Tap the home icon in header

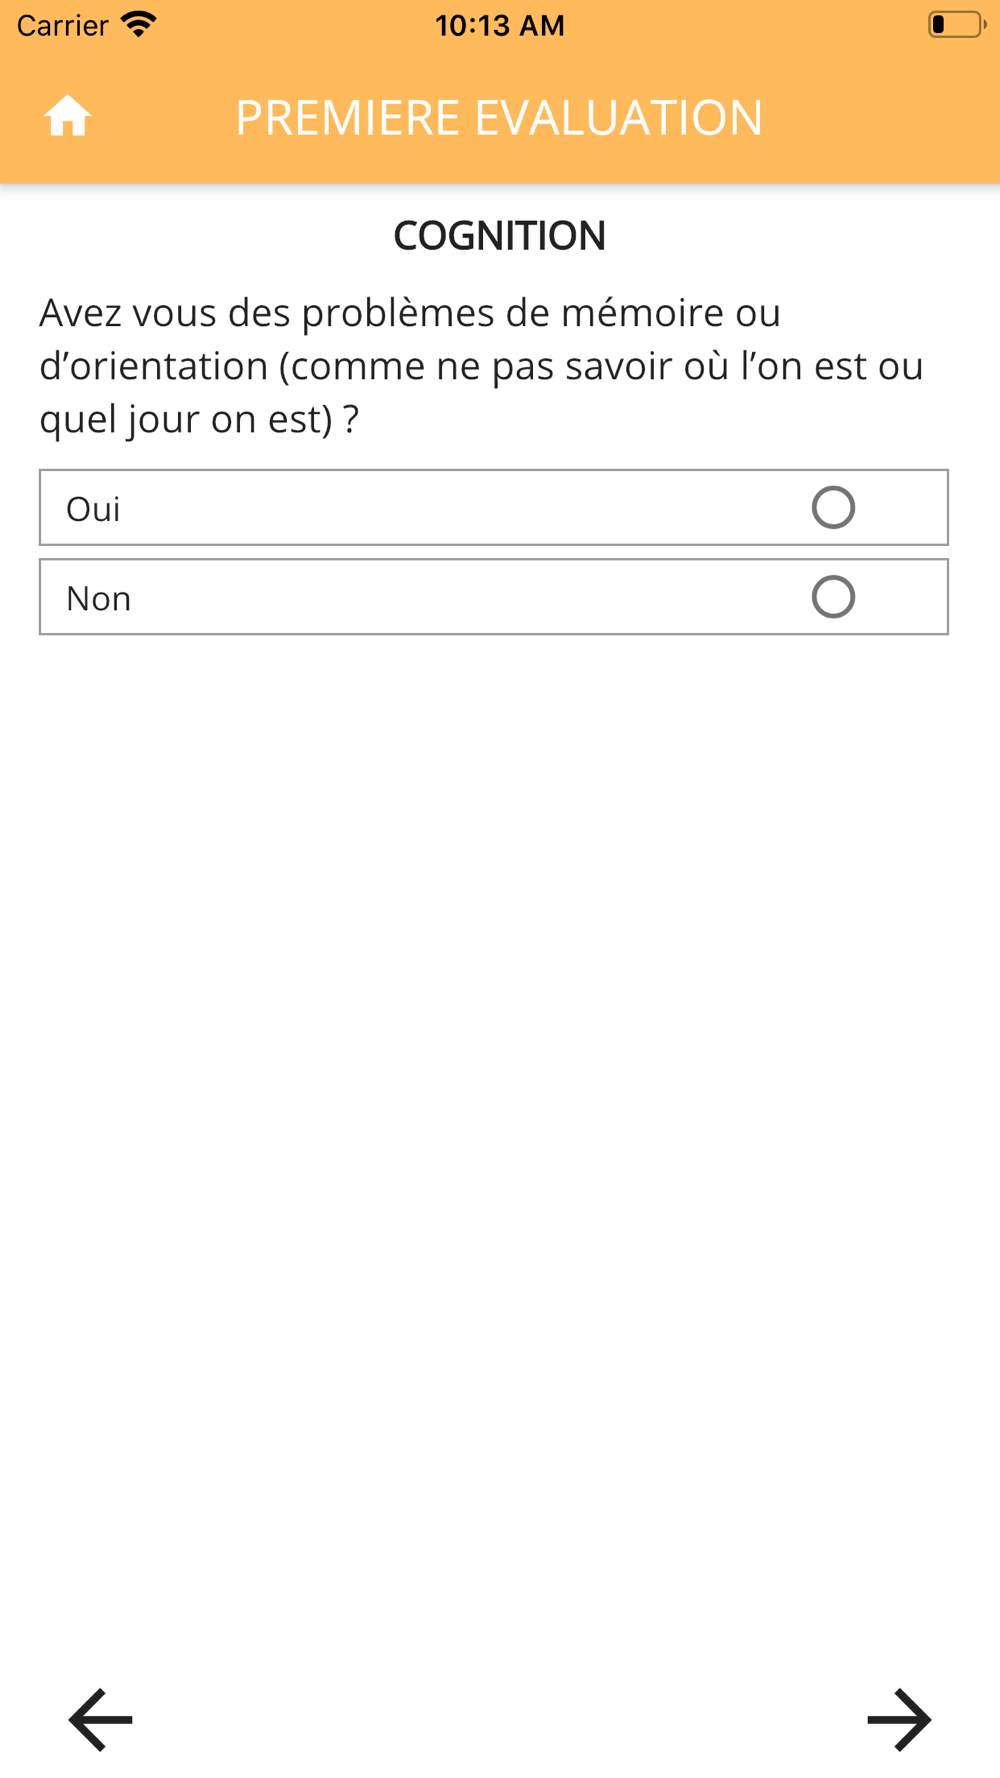68,116
